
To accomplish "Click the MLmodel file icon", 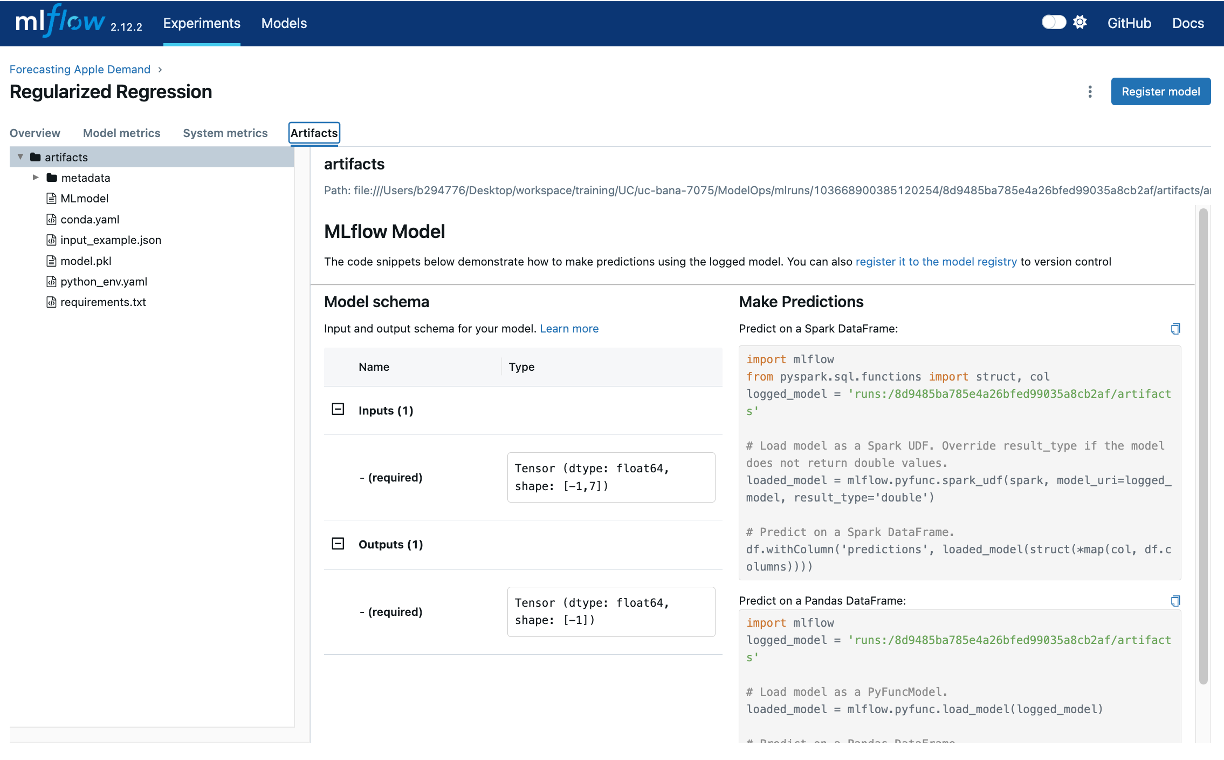I will 52,198.
